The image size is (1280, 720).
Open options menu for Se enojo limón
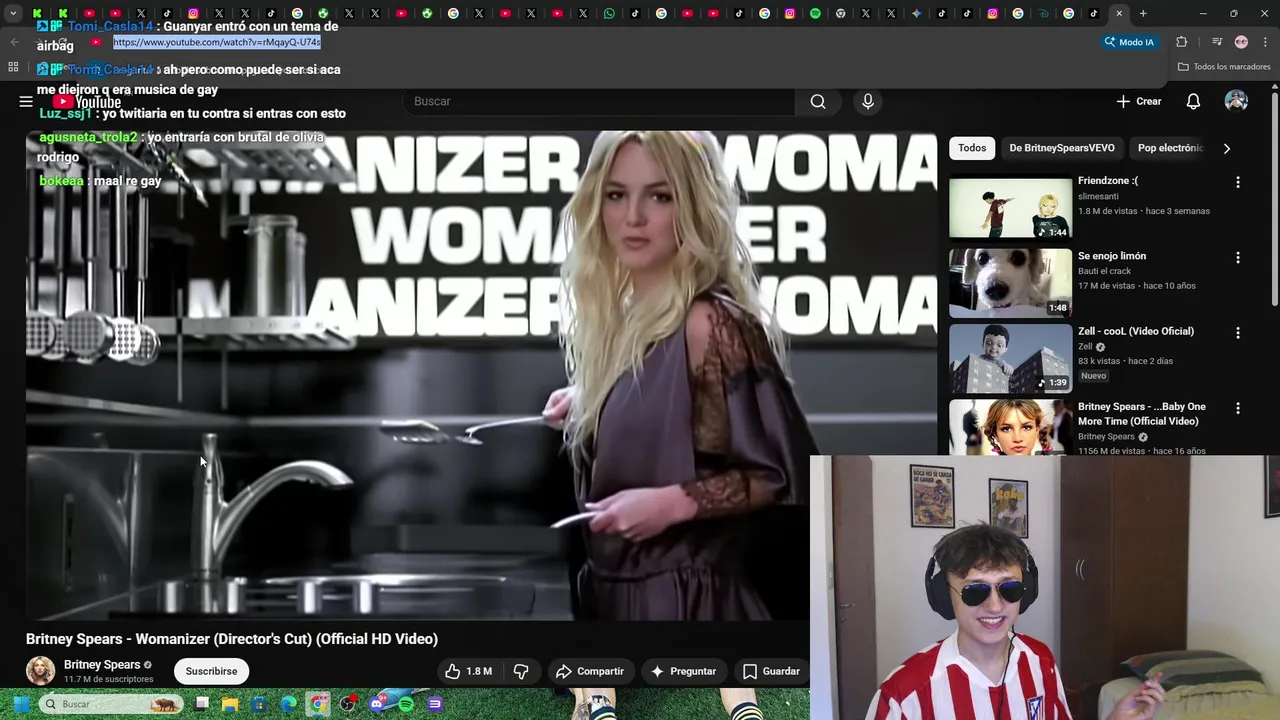[1238, 257]
